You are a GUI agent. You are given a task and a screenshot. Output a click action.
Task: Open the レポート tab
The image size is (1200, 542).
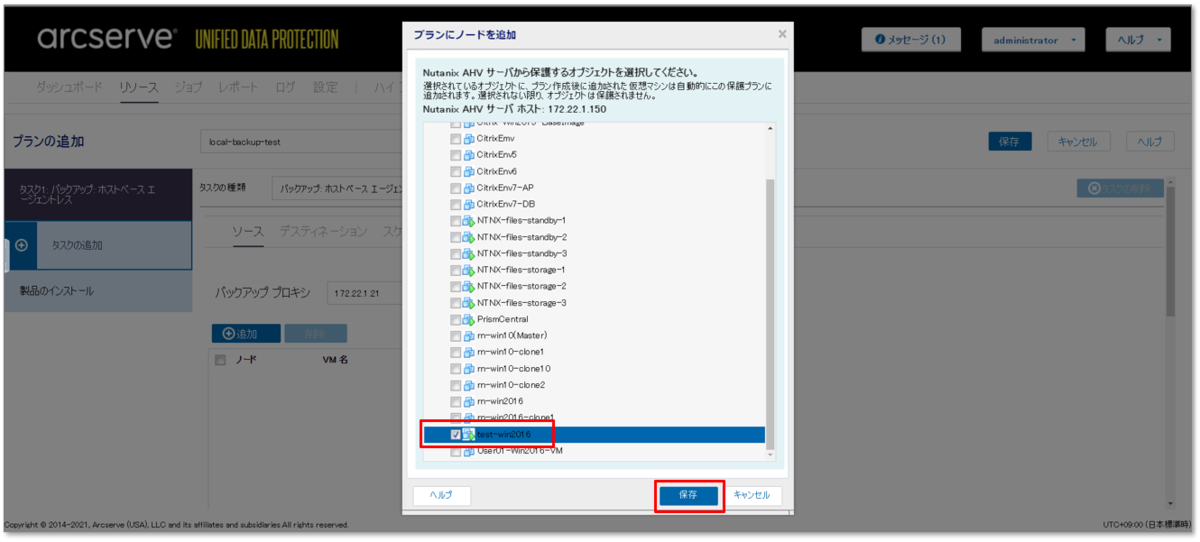pyautogui.click(x=238, y=87)
